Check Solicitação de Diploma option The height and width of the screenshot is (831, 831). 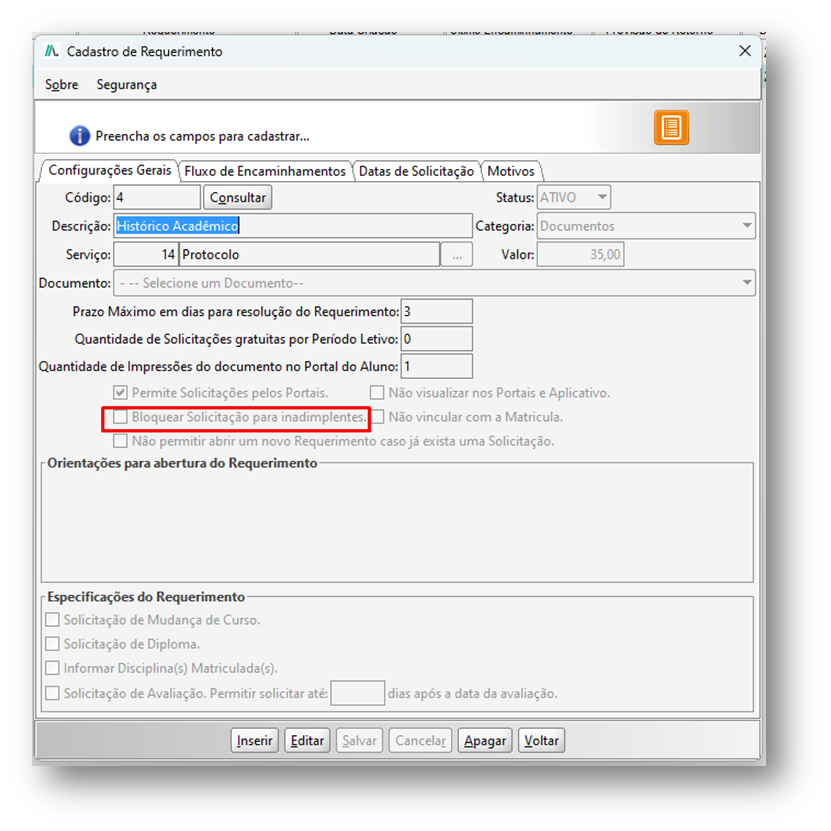[52, 644]
